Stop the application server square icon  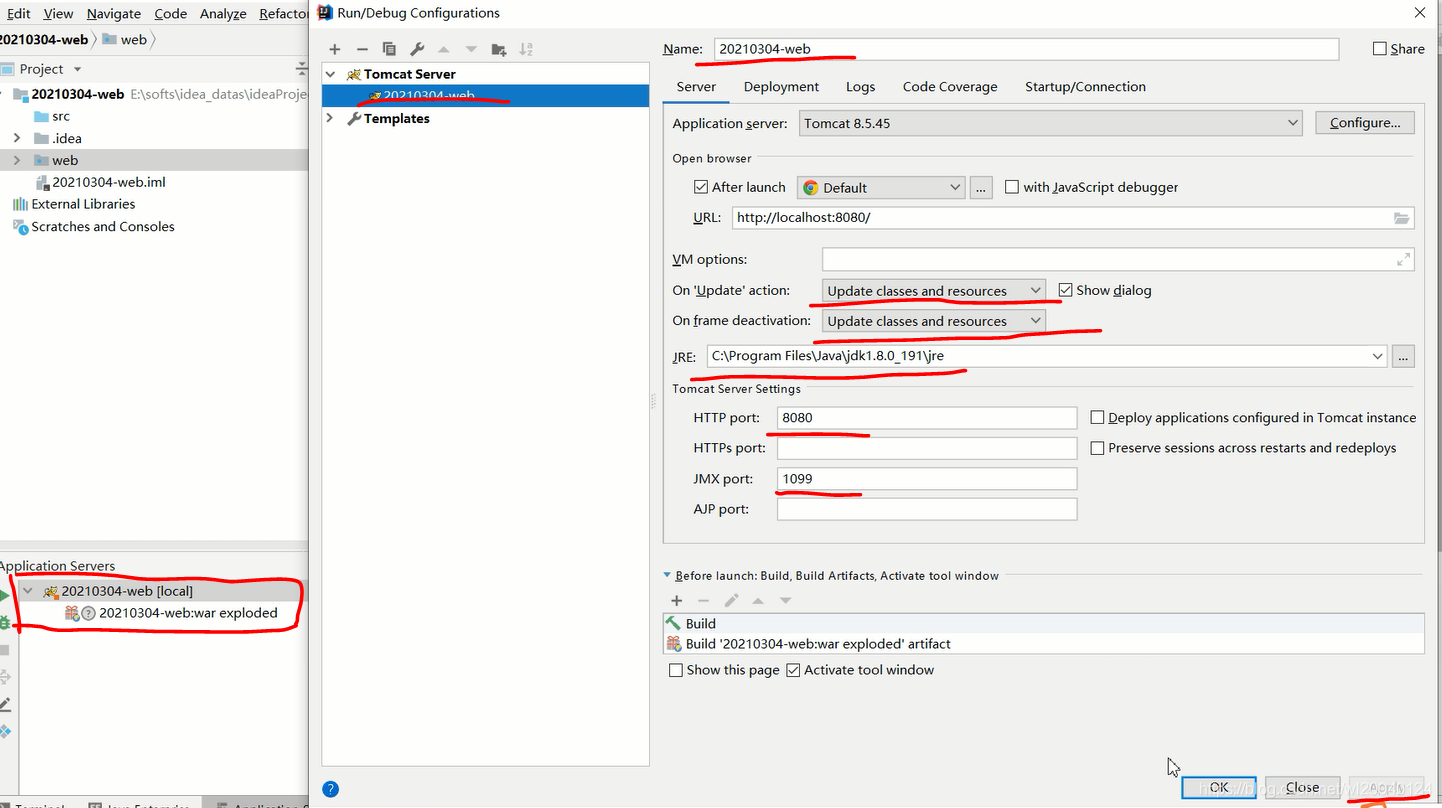point(4,650)
